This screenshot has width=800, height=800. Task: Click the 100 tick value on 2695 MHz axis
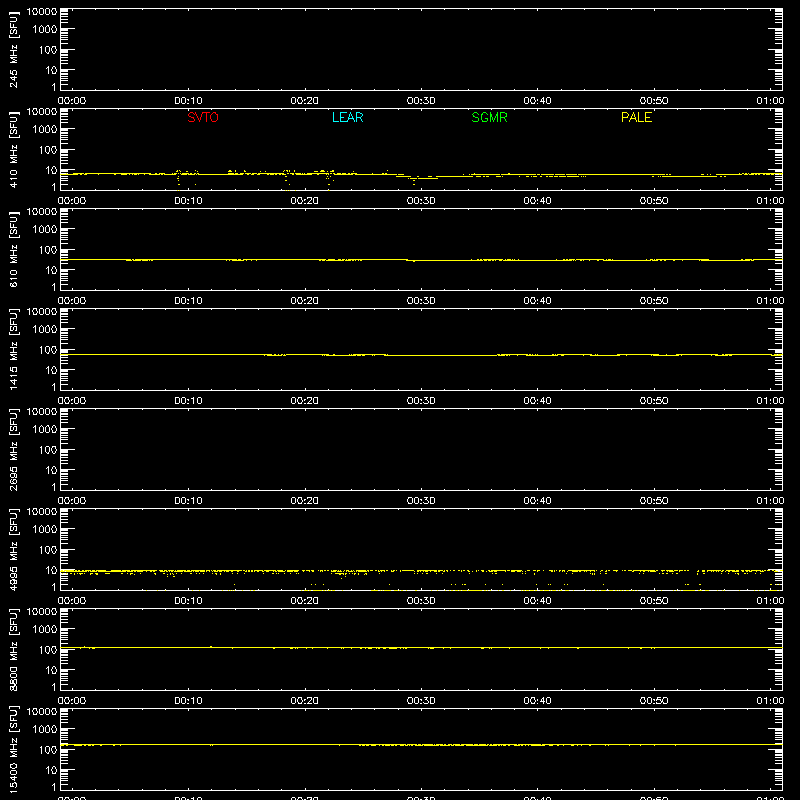coord(48,449)
